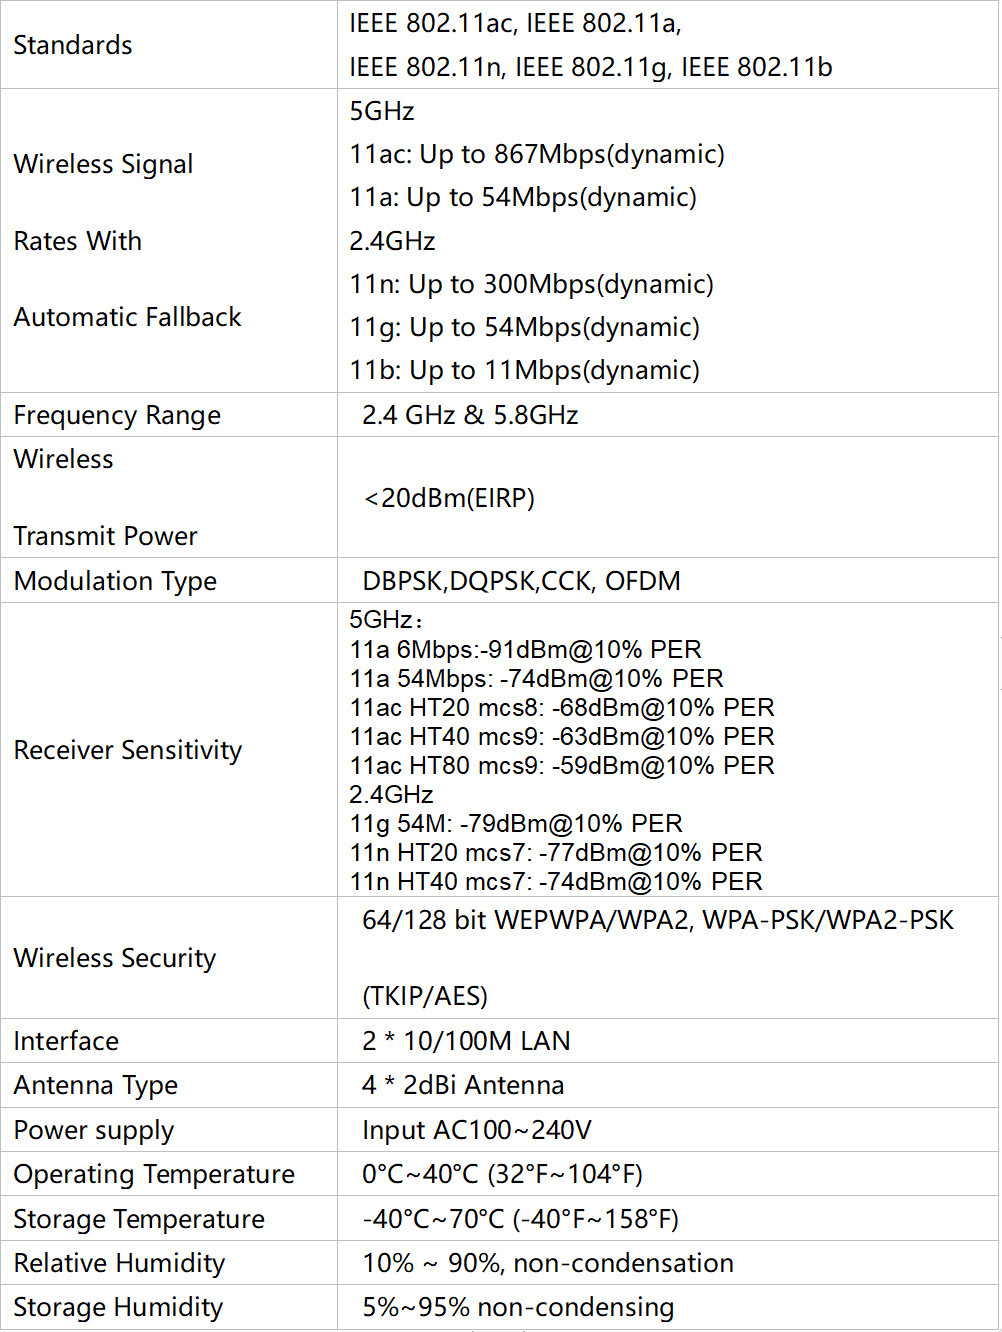Click the (TKIP/AES) text
Screen dimensions: 1002x1332
click(425, 996)
